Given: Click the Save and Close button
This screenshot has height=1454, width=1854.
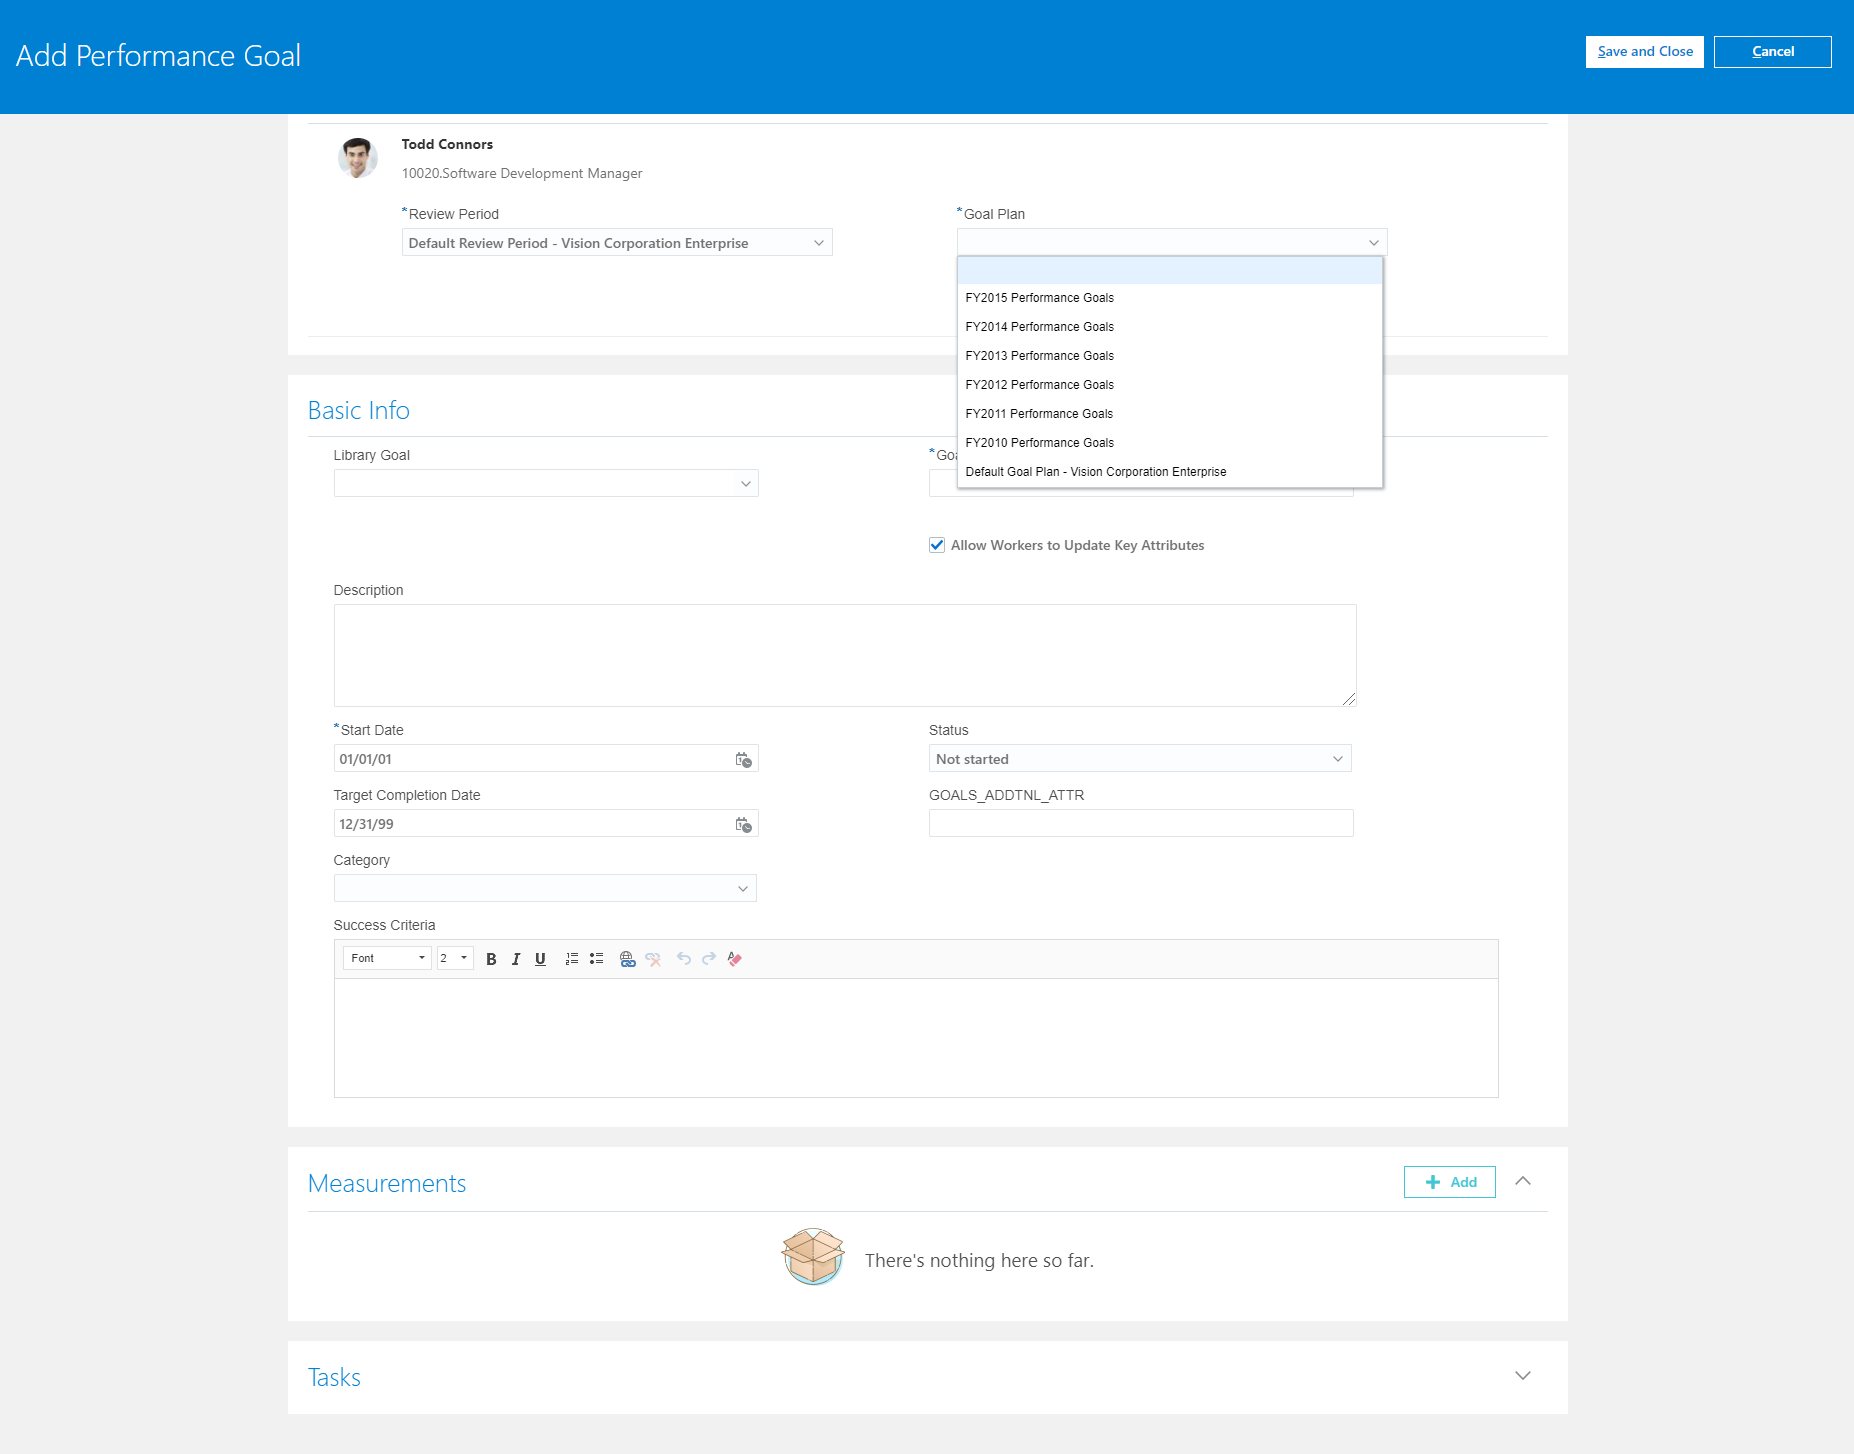Looking at the screenshot, I should click(1644, 51).
